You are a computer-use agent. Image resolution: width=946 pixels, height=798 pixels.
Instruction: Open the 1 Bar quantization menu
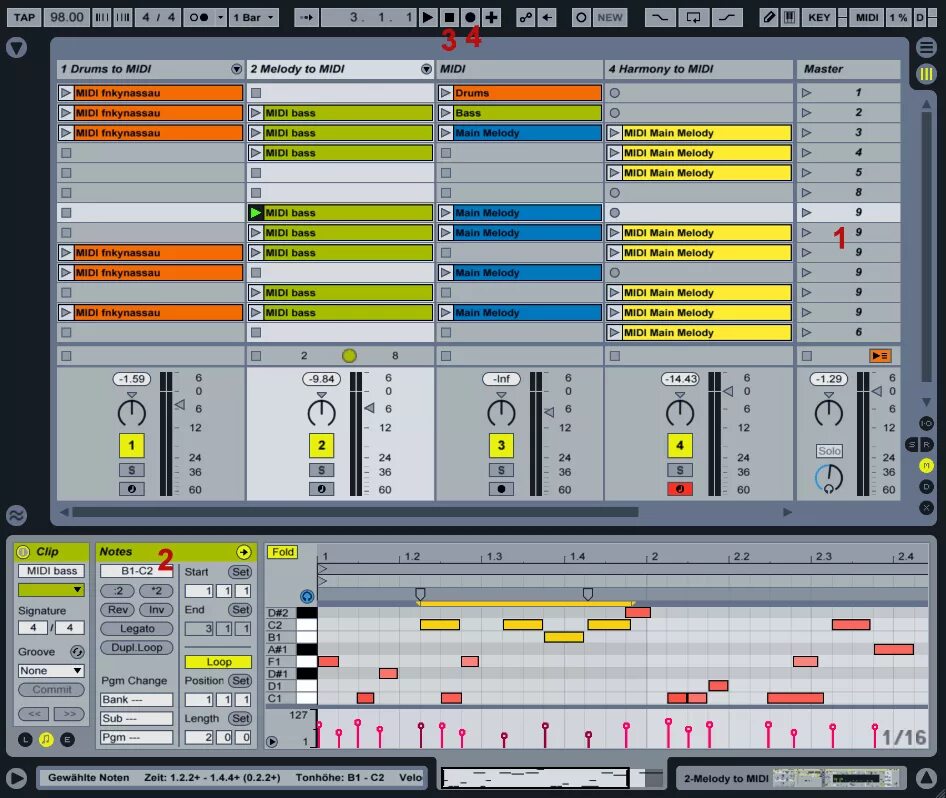(253, 17)
